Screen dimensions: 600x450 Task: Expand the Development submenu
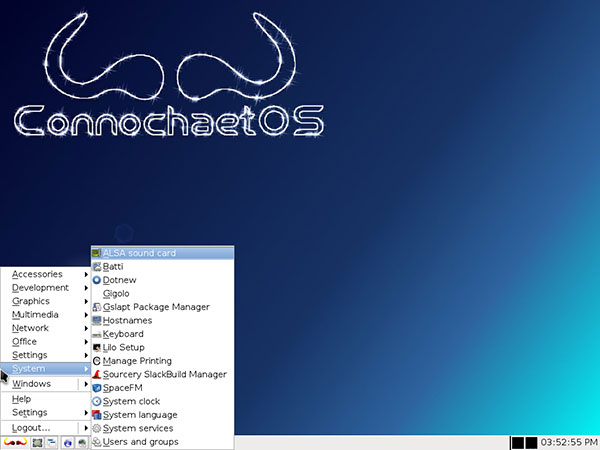pos(46,288)
